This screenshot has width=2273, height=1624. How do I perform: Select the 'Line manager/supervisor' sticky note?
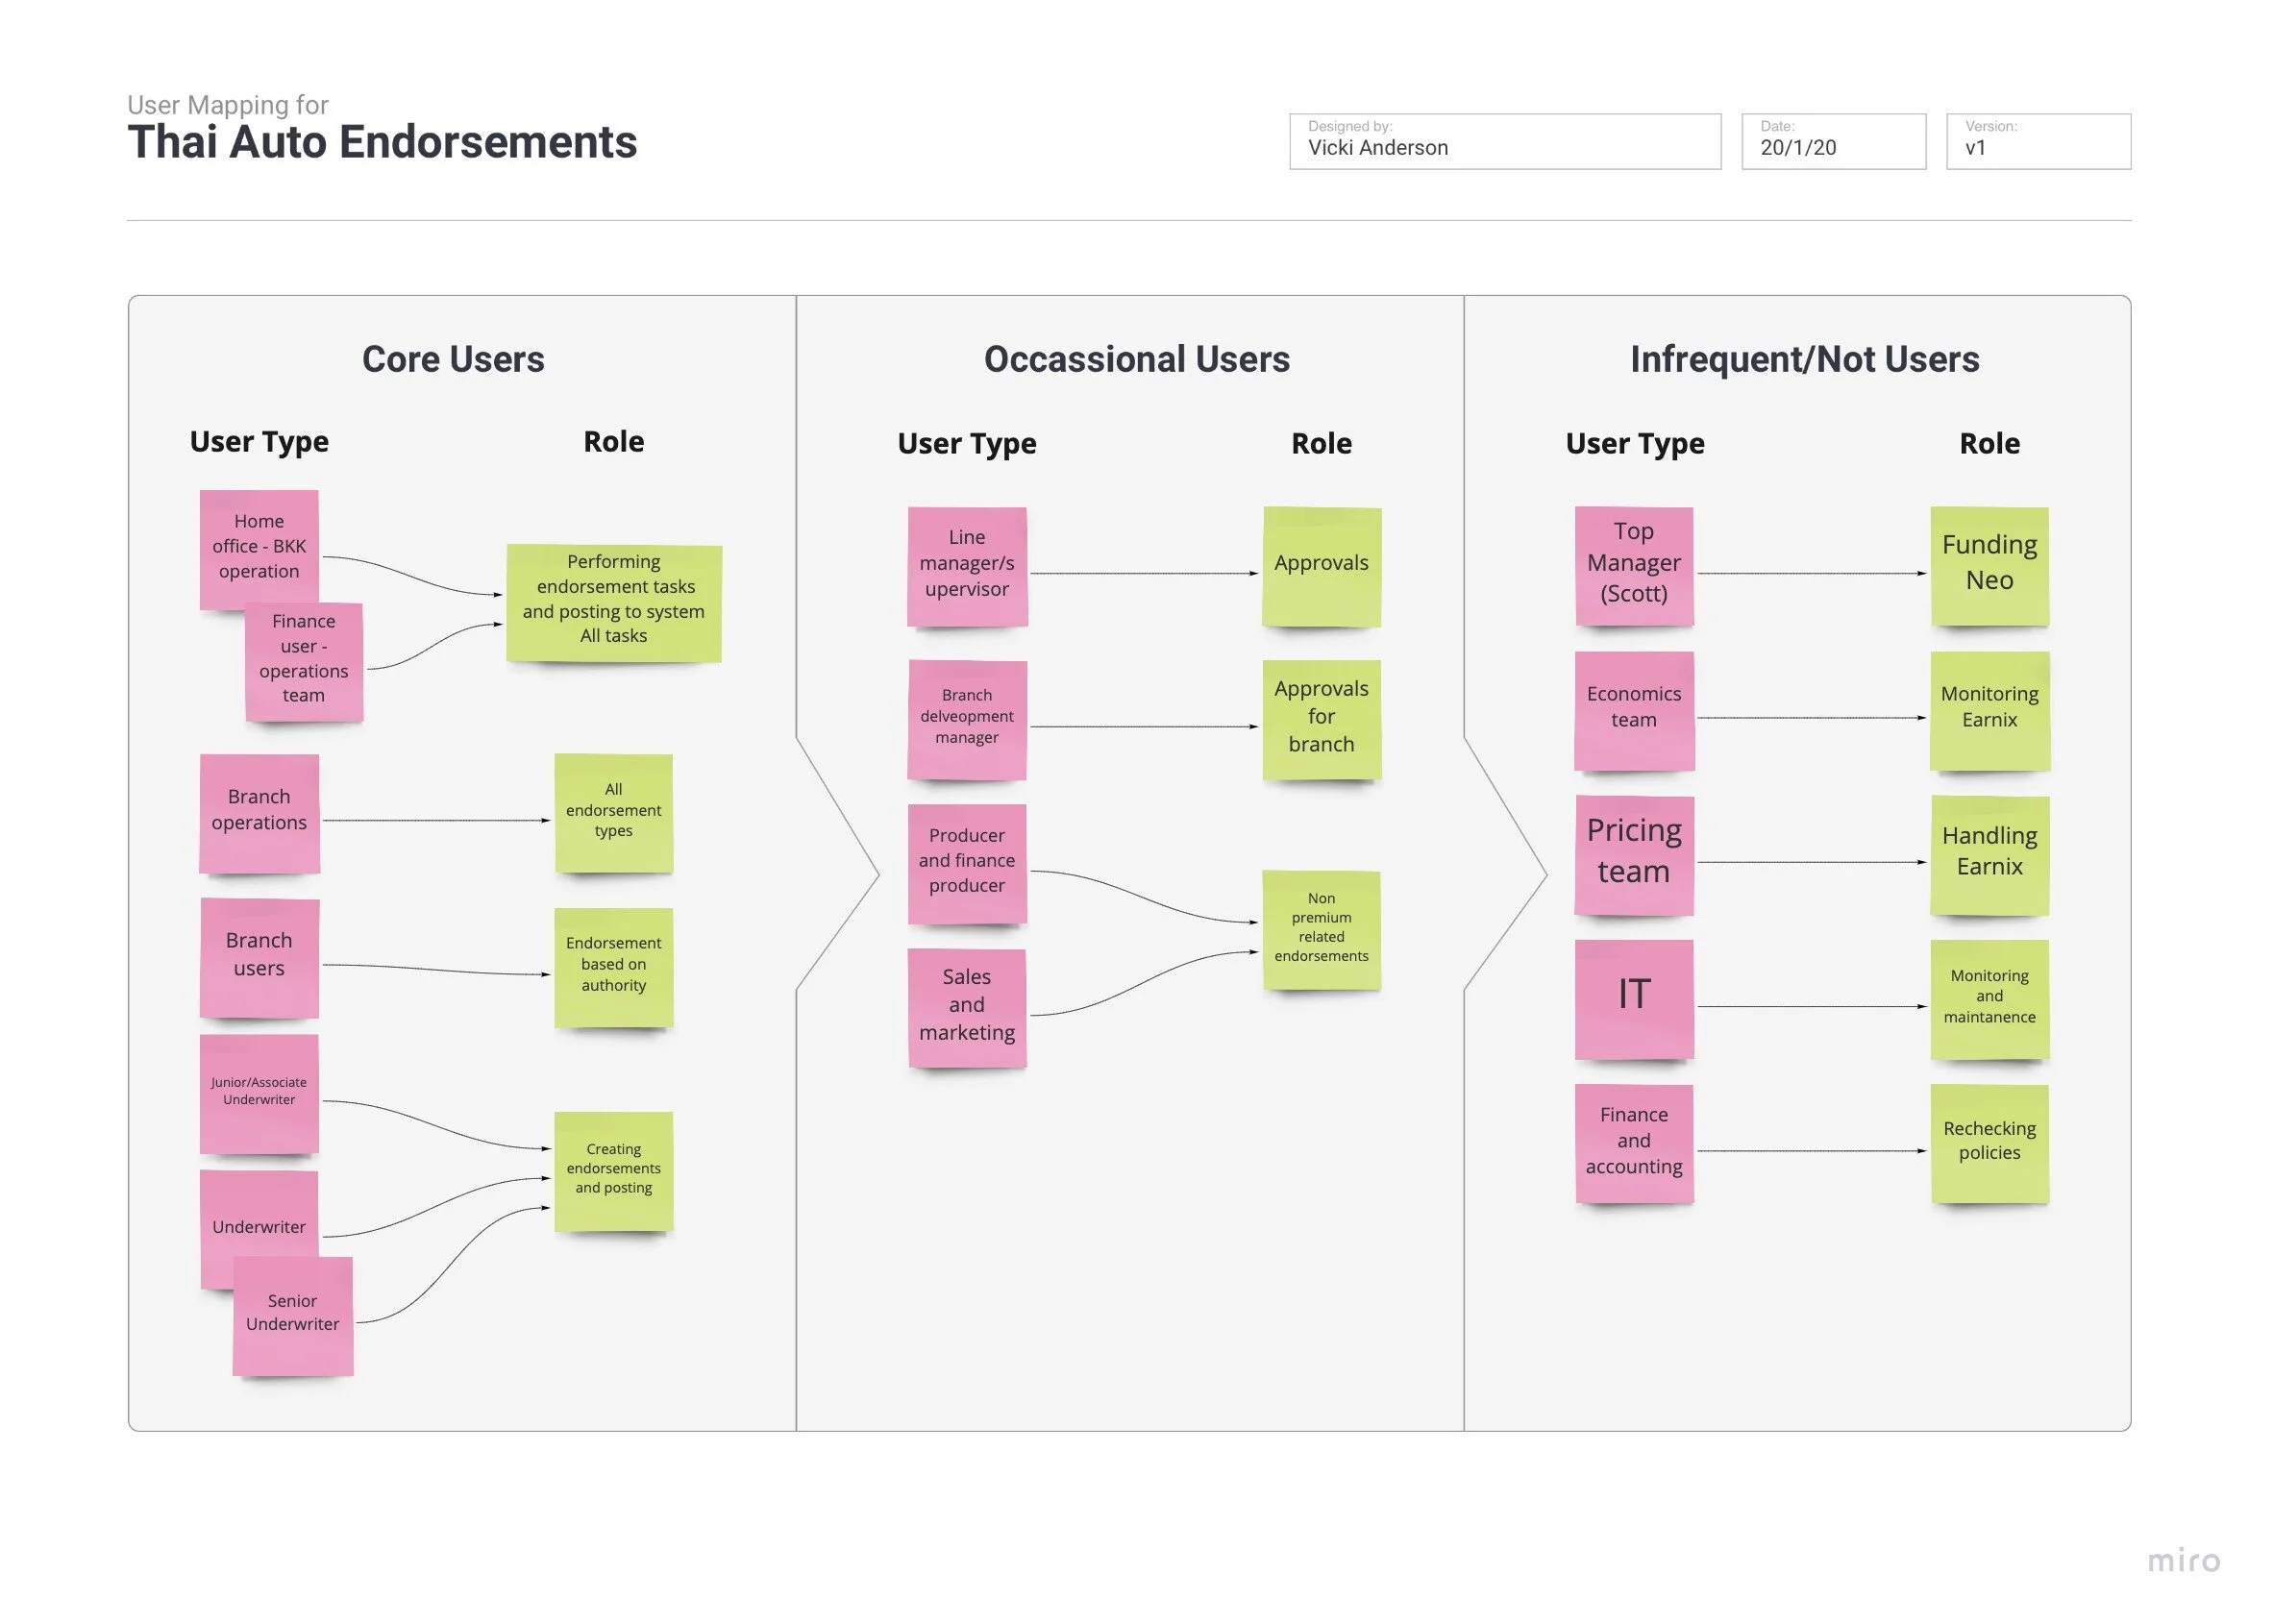pos(966,565)
